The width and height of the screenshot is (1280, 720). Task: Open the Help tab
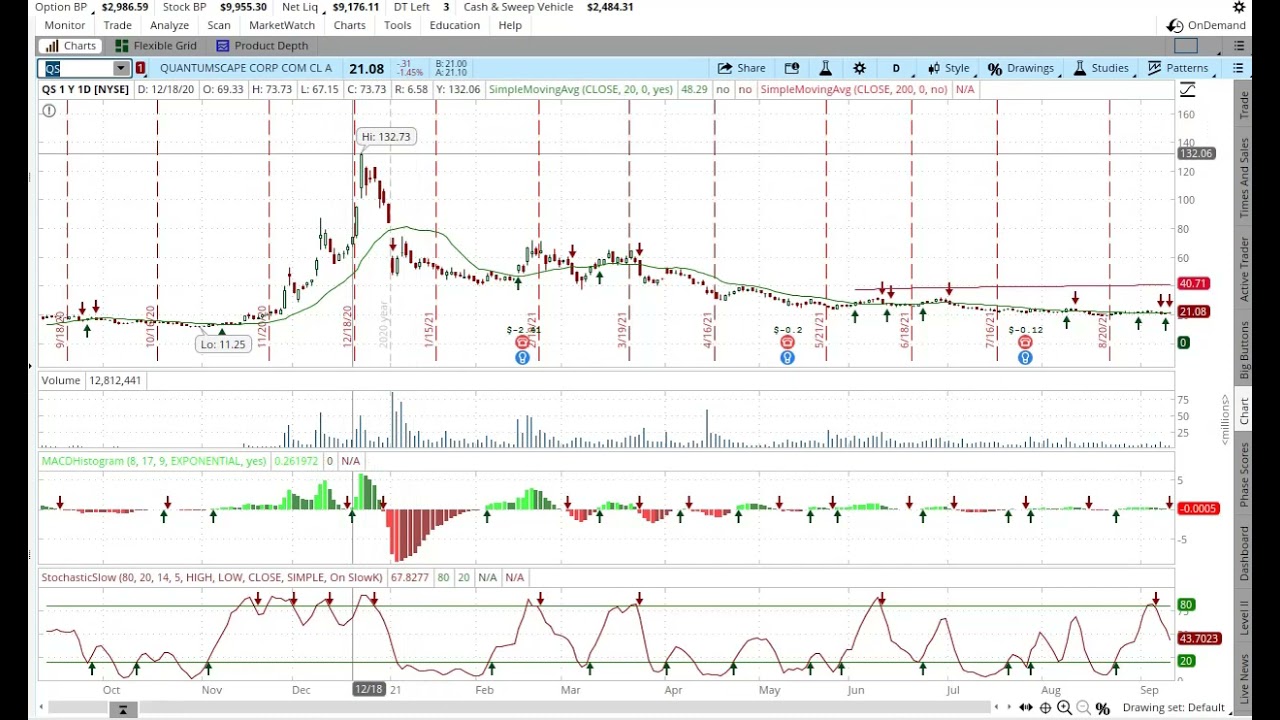pyautogui.click(x=510, y=25)
